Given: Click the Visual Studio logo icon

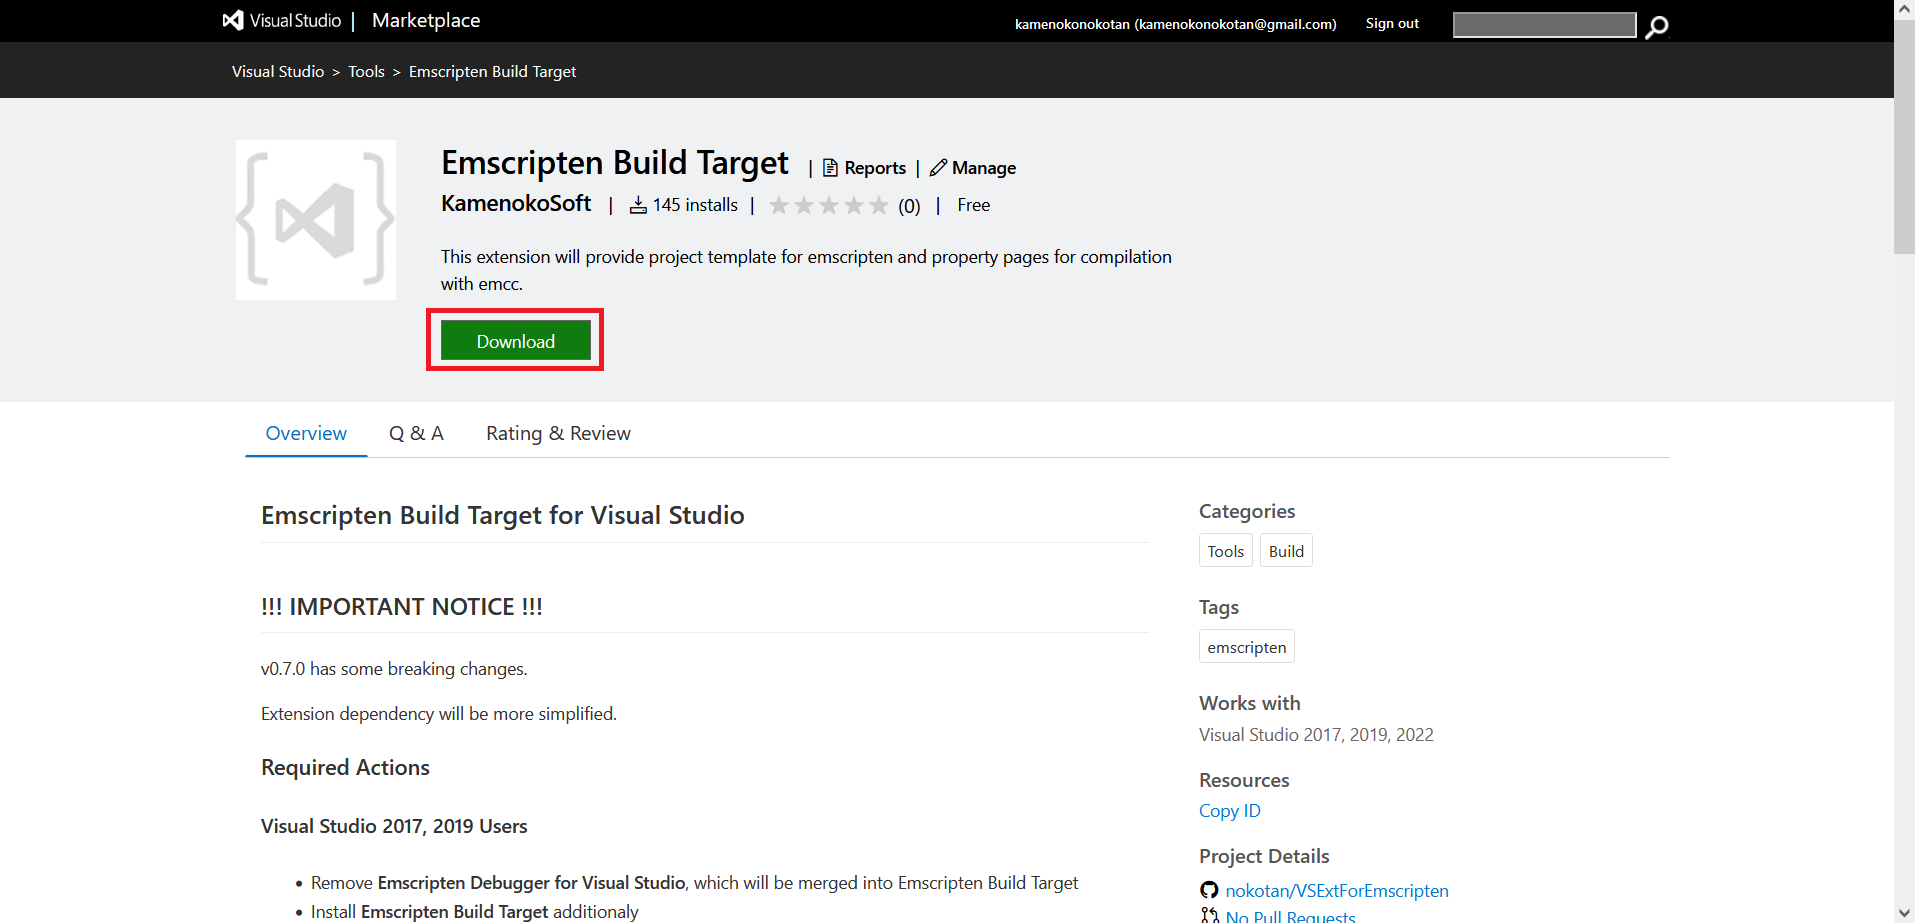Looking at the screenshot, I should (233, 20).
